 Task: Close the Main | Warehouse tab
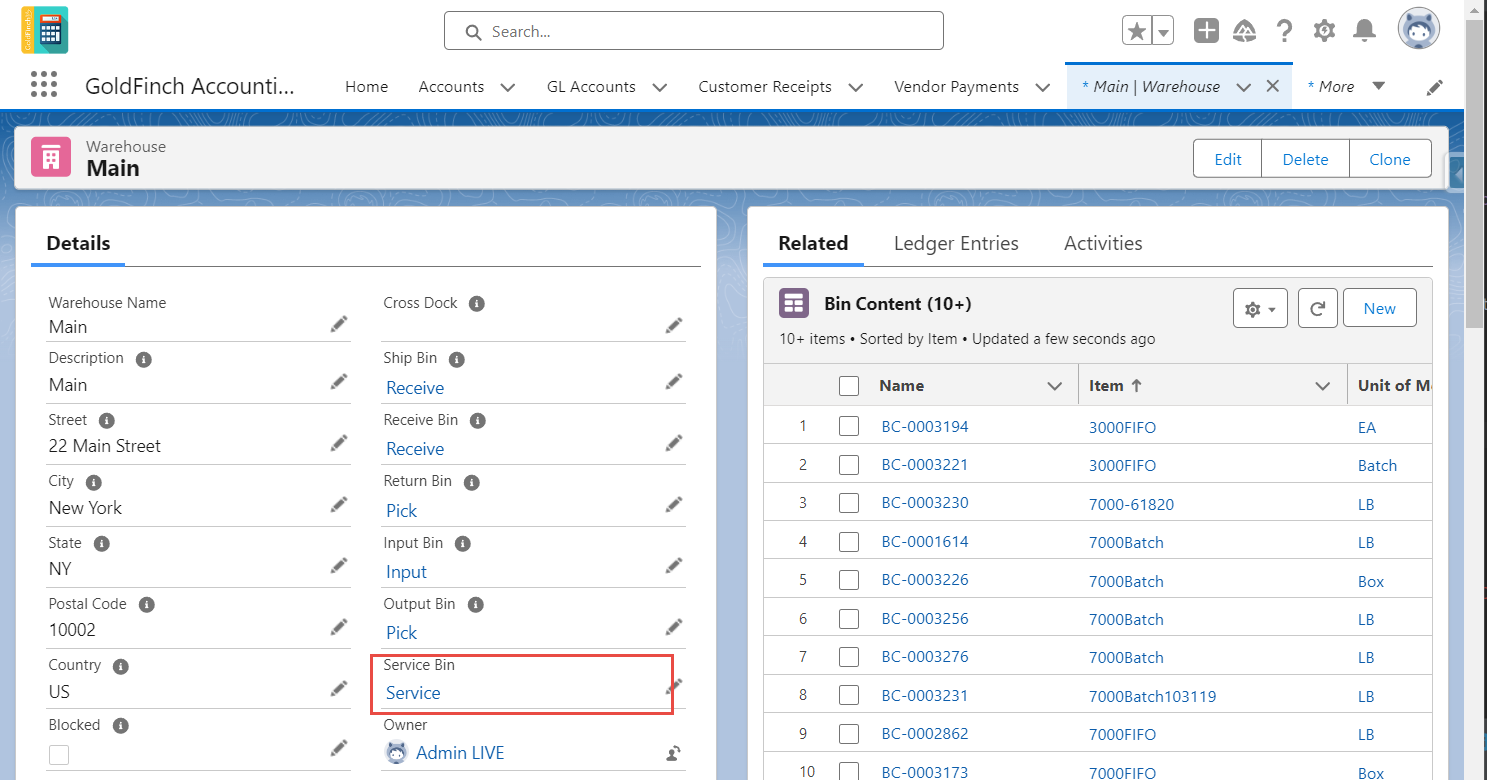tap(1273, 86)
